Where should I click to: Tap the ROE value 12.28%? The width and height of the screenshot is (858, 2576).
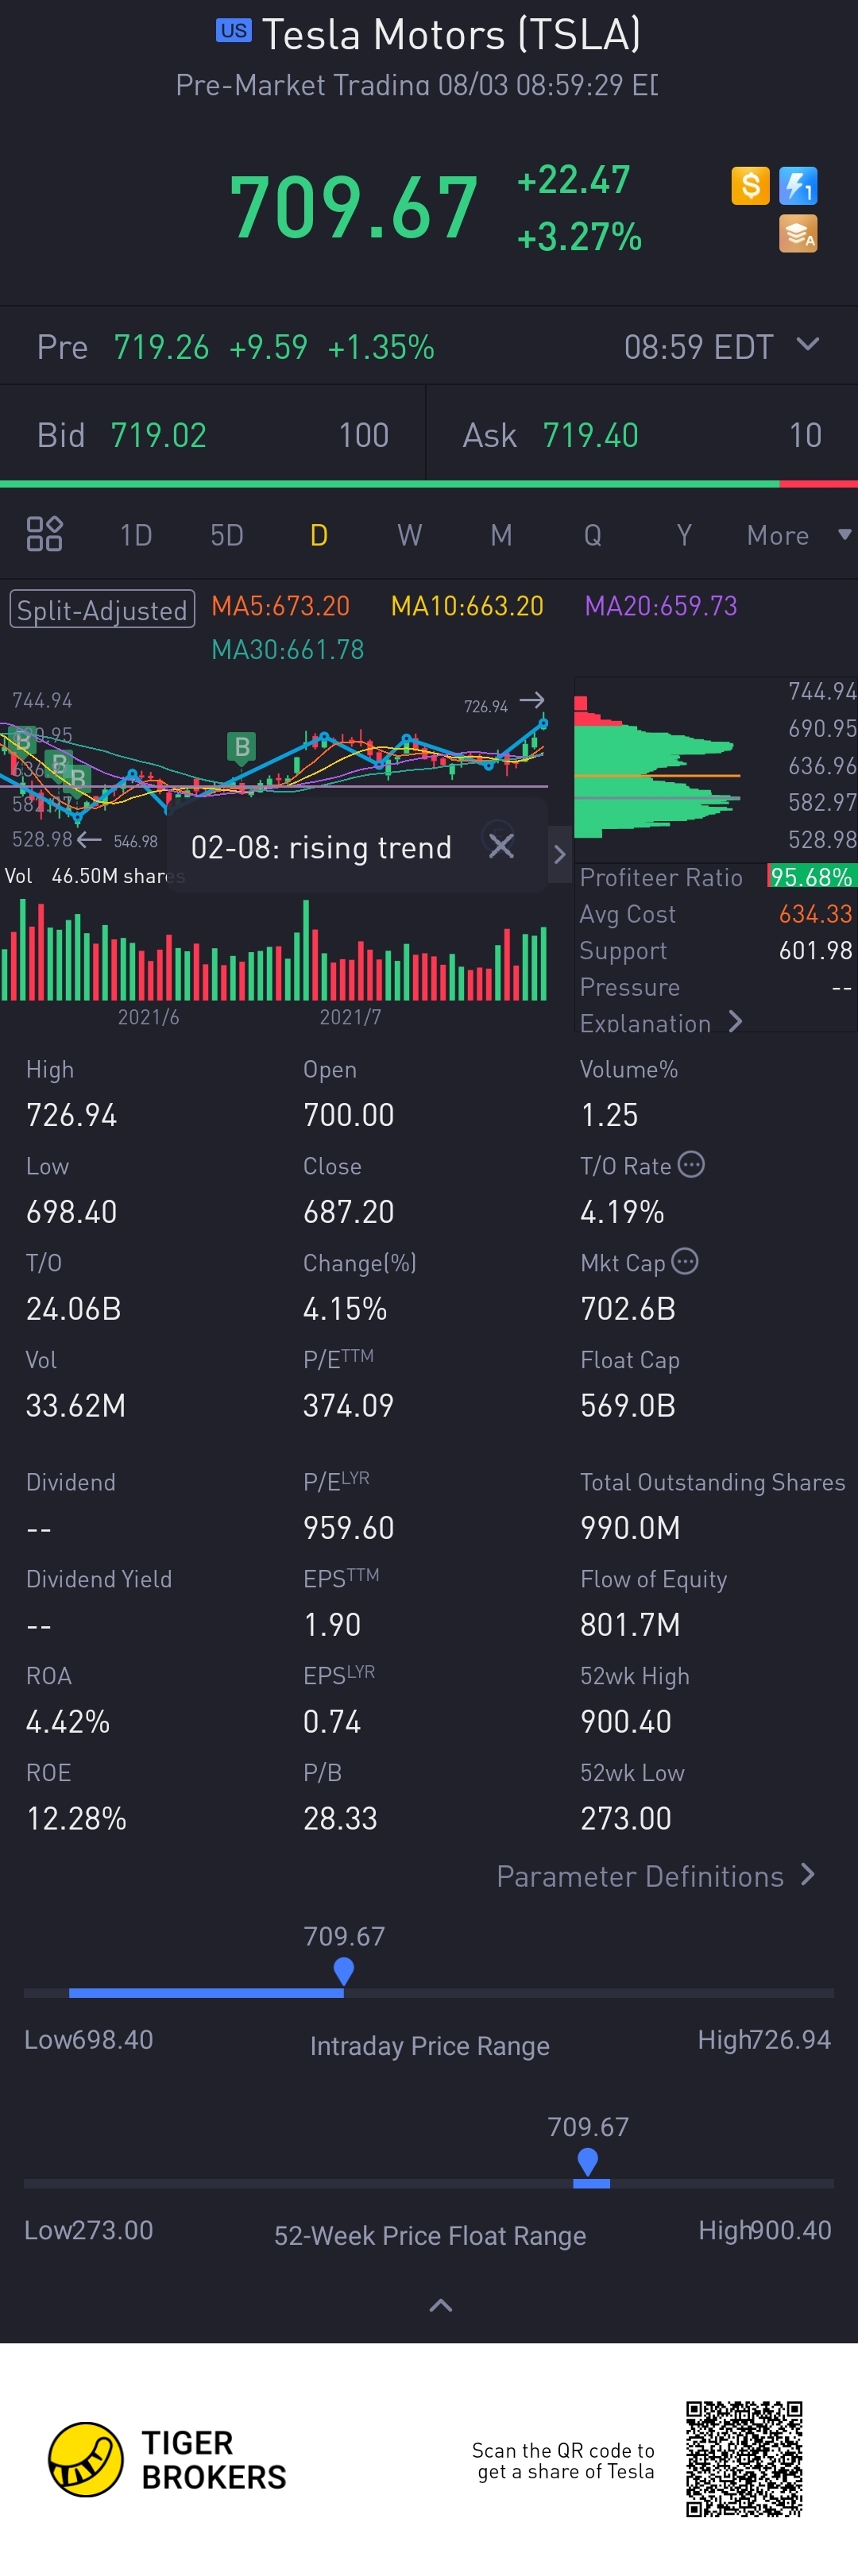click(76, 1818)
